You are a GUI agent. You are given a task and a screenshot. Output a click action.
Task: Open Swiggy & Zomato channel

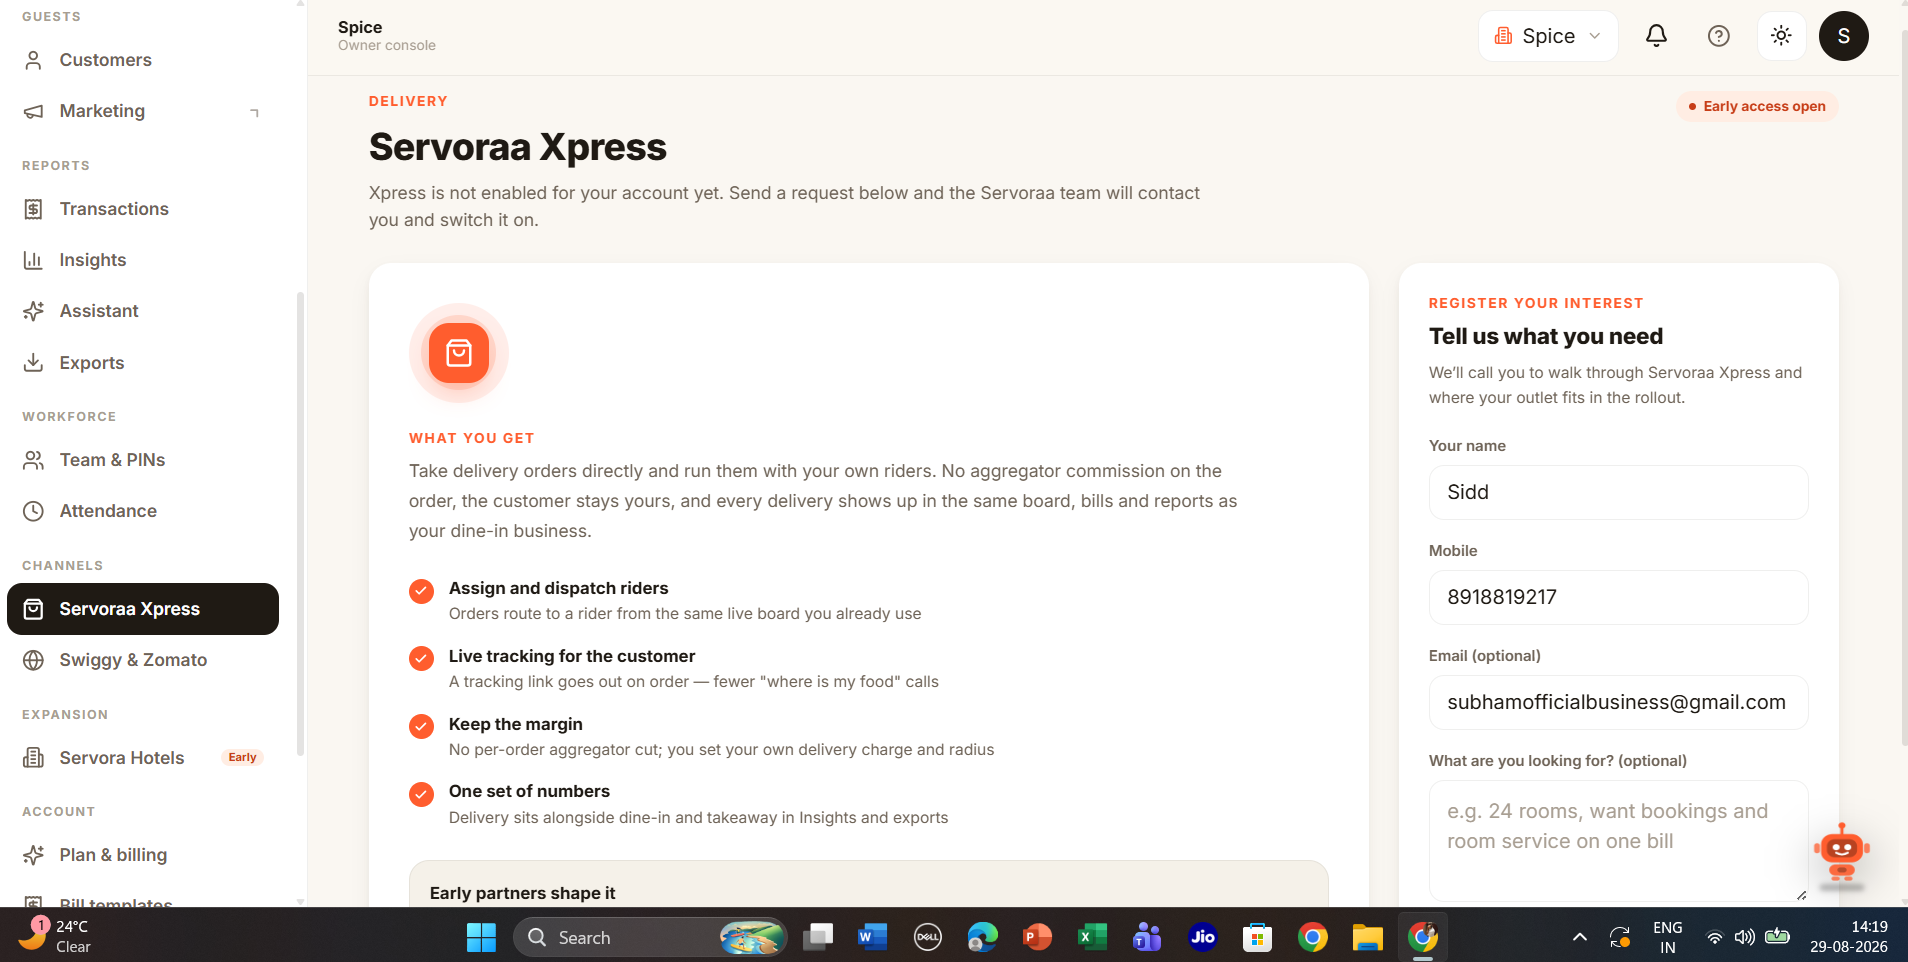tap(143, 660)
